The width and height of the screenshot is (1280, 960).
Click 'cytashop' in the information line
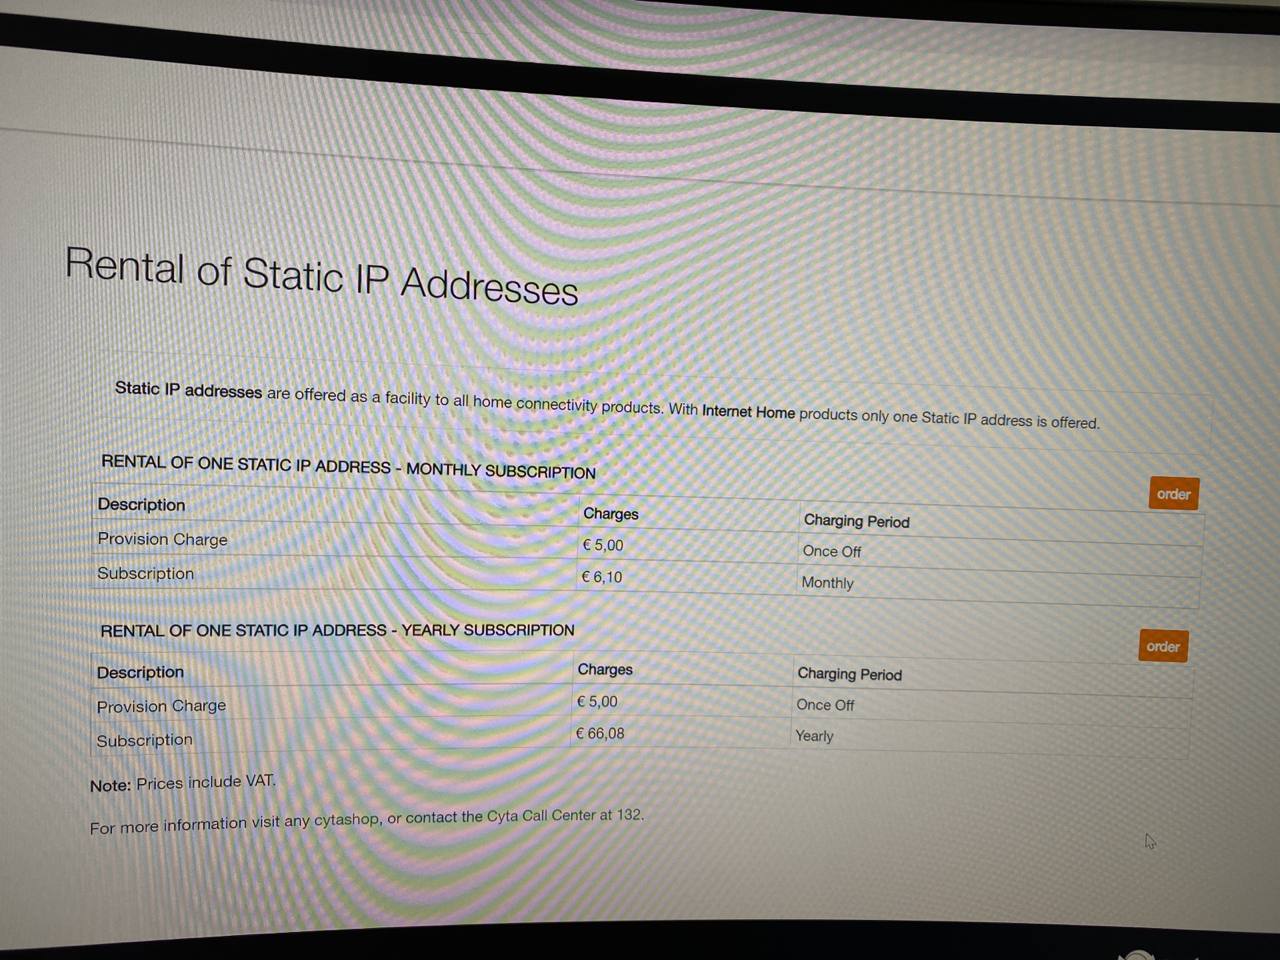[x=347, y=820]
